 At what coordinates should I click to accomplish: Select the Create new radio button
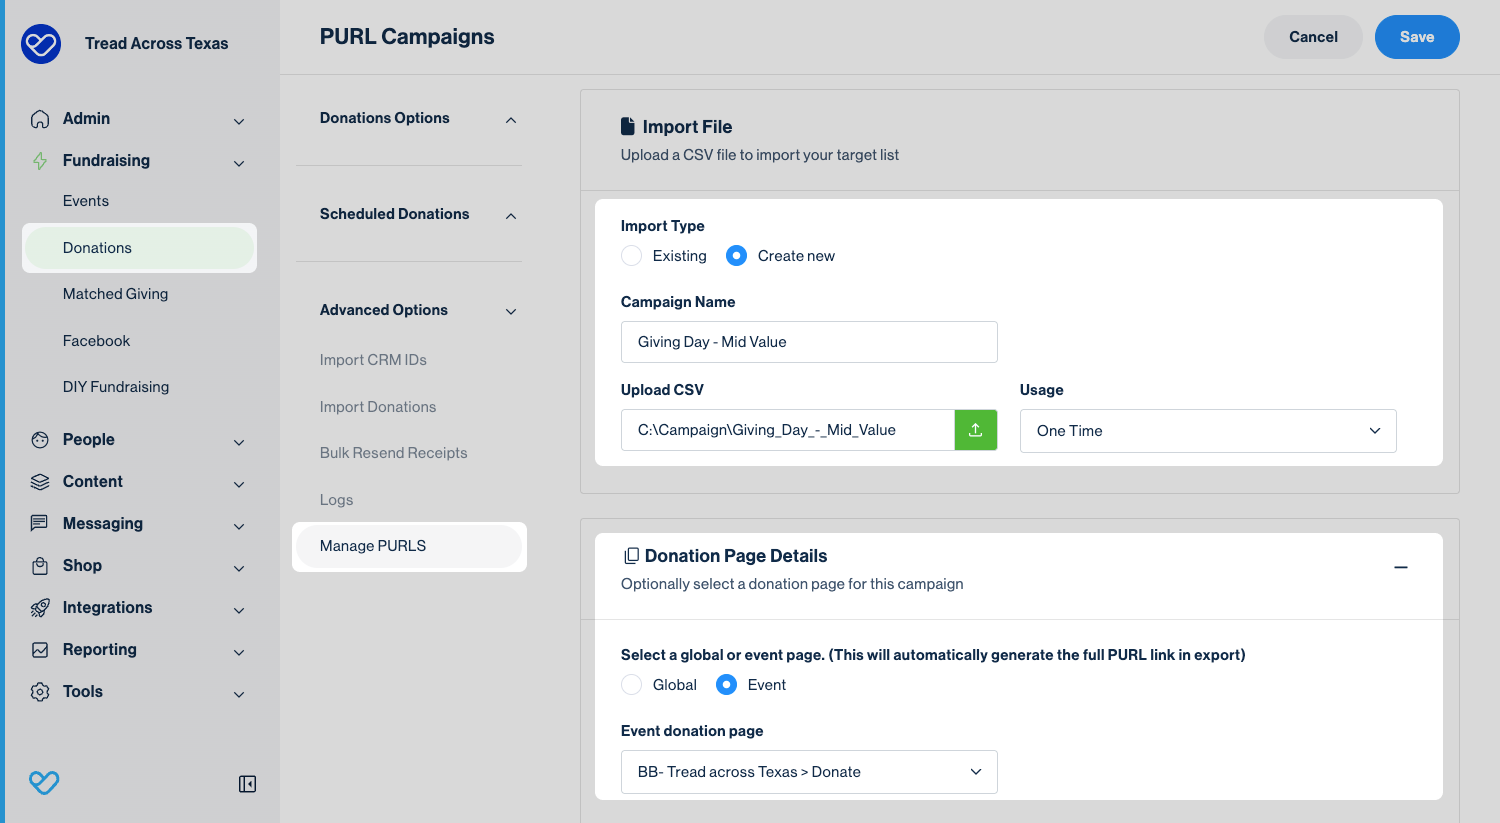(736, 256)
